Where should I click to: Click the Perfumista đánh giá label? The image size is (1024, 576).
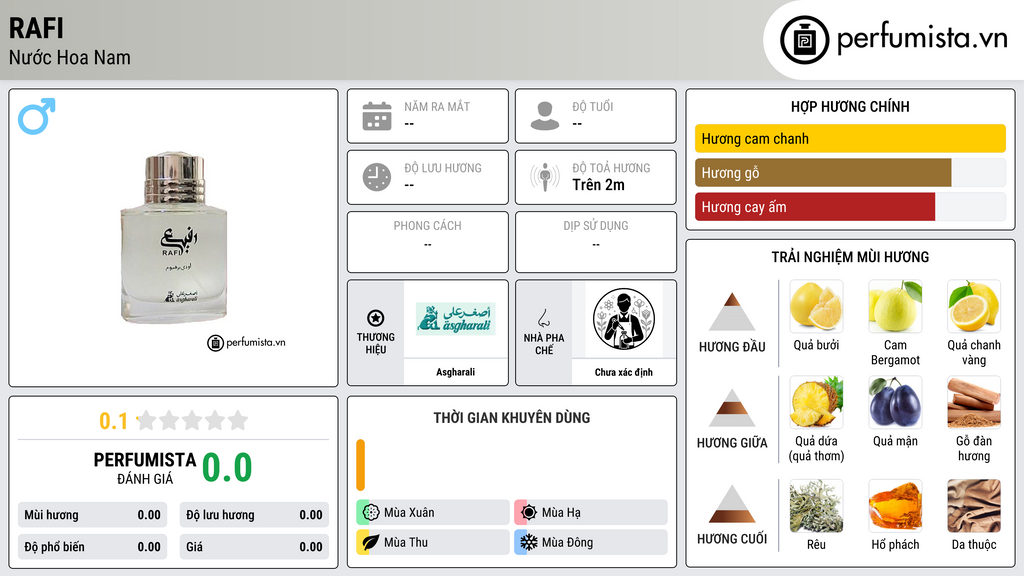tap(145, 468)
